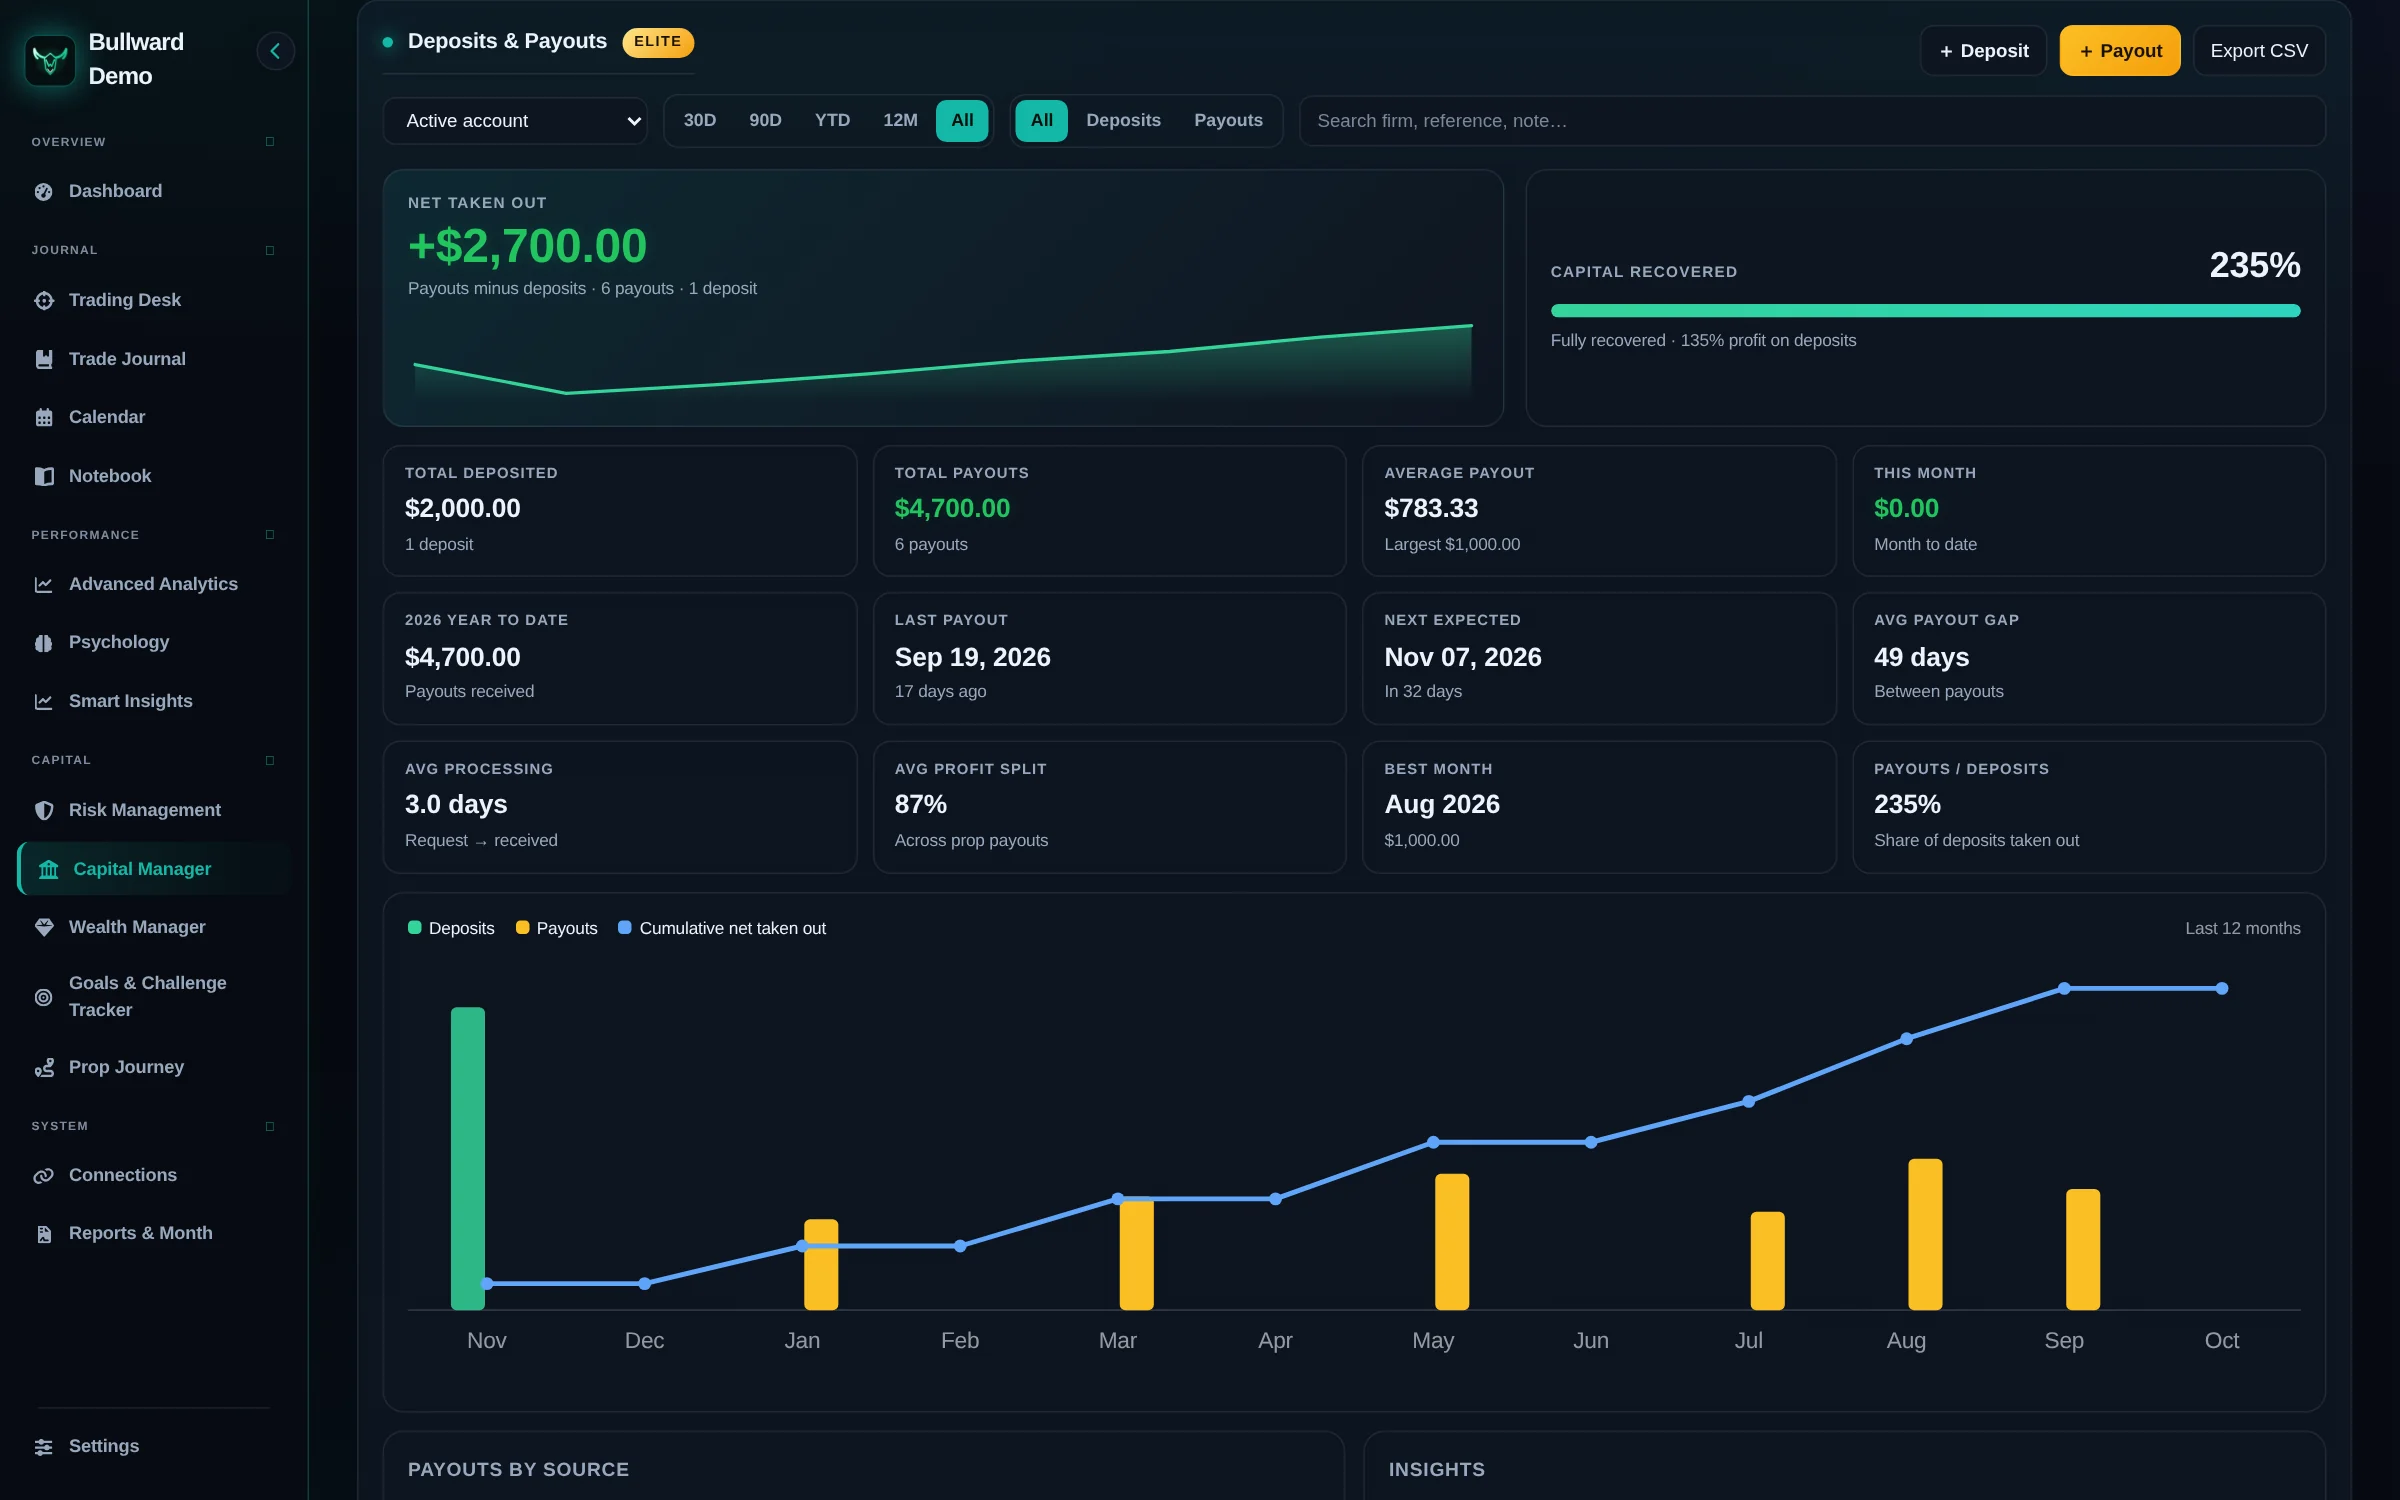Collapse sidebar with the chevron button

pyautogui.click(x=275, y=51)
